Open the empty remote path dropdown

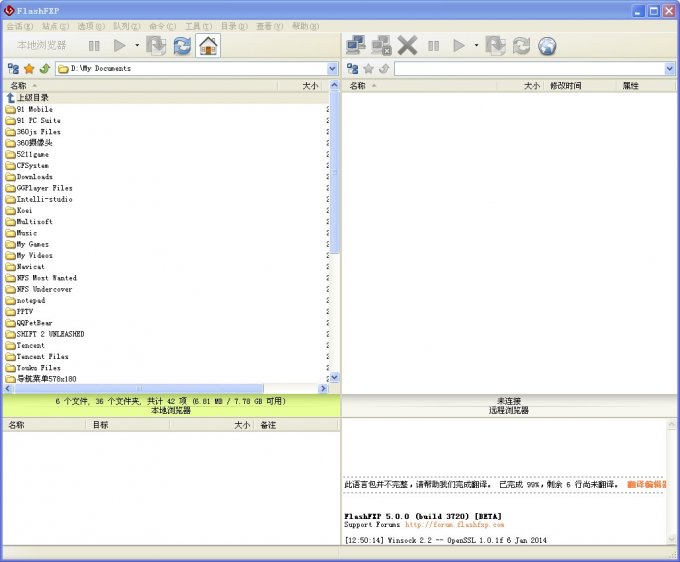(x=670, y=69)
